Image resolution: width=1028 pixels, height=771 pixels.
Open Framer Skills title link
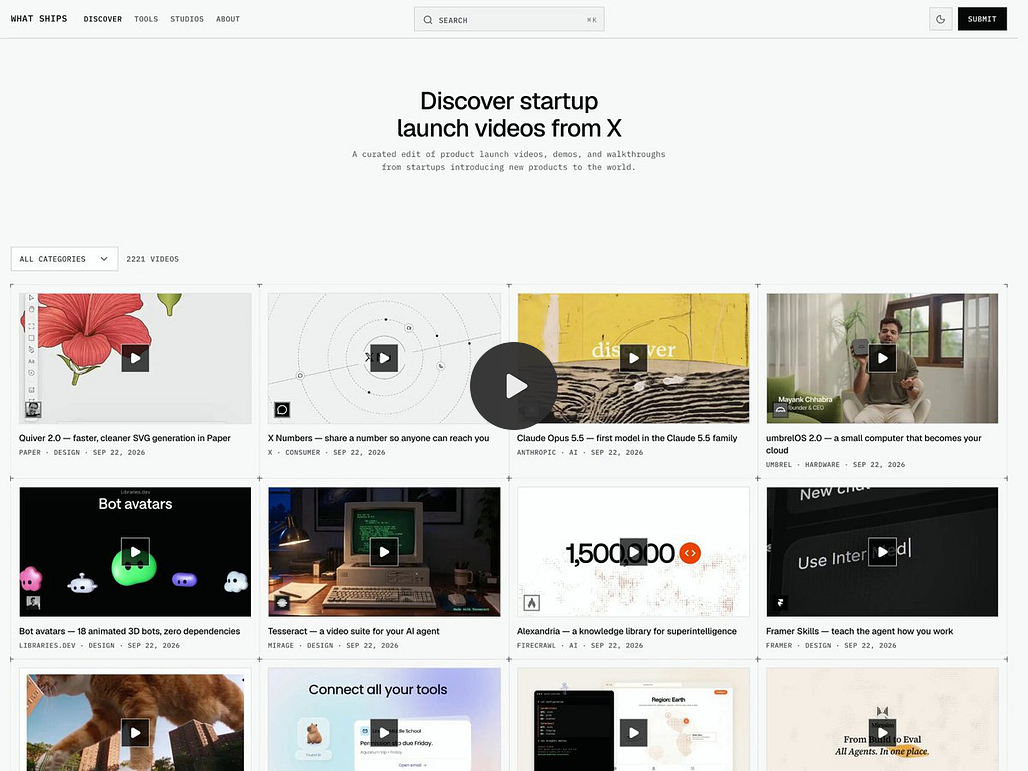click(860, 631)
